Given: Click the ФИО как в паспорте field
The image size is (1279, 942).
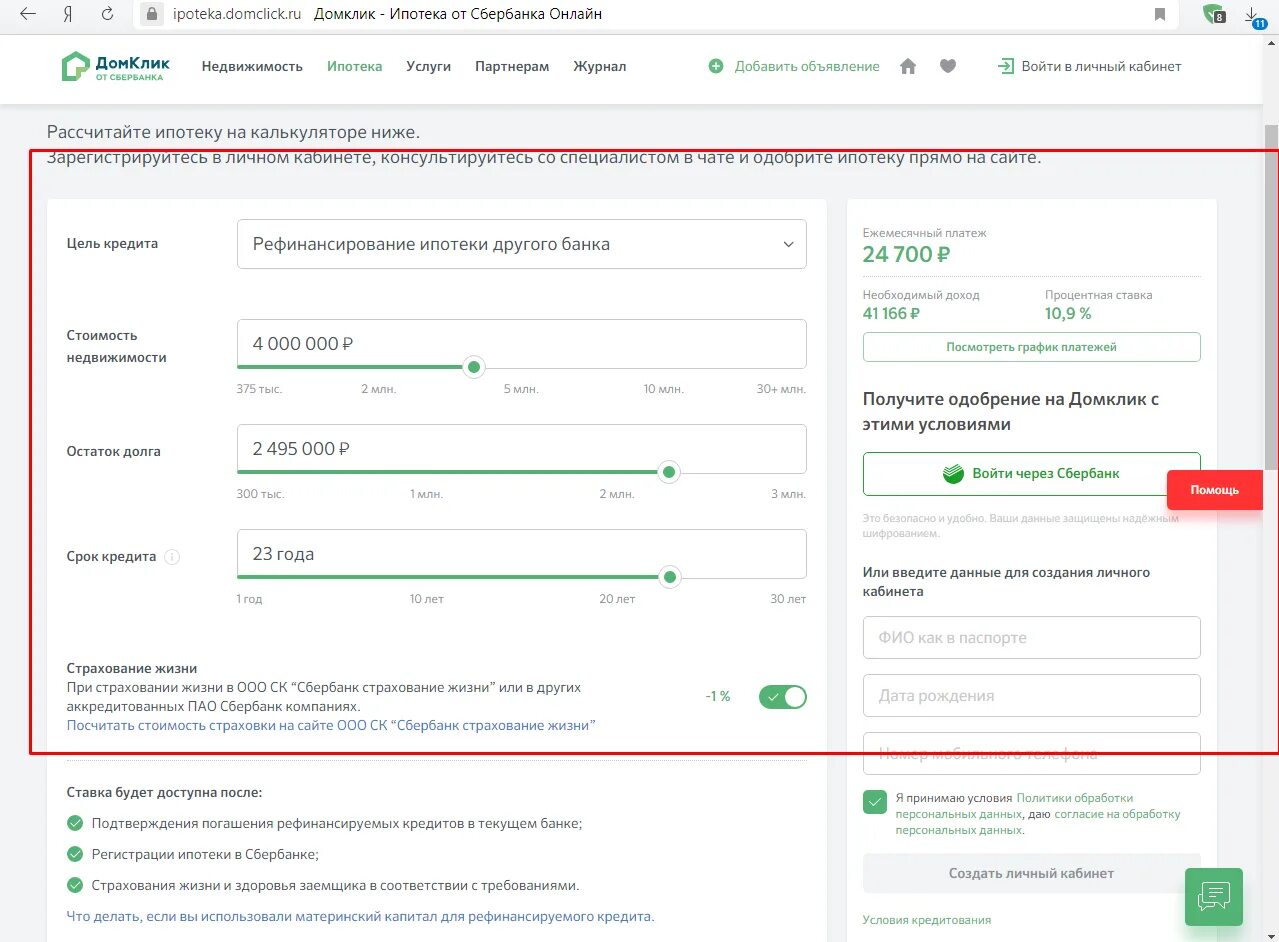Looking at the screenshot, I should tap(1032, 637).
